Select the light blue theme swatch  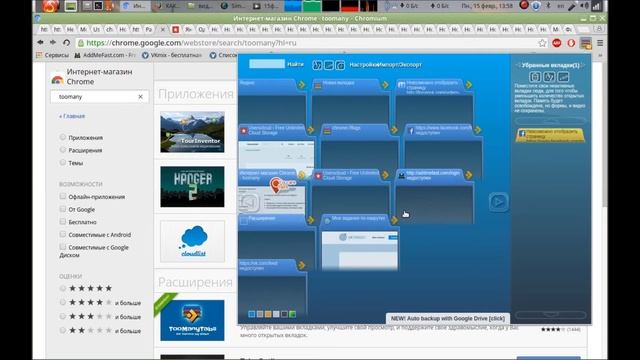point(252,314)
